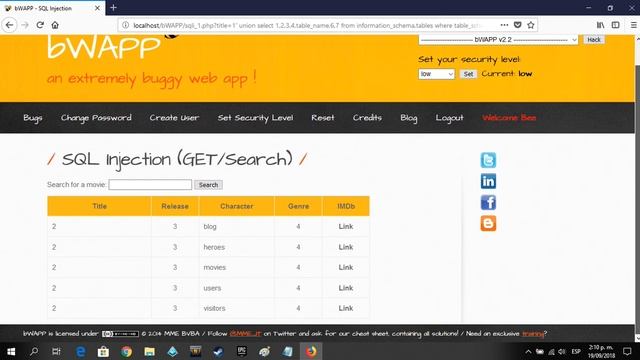640x360 pixels.
Task: Open Firefox hamburger menu
Action: pos(633,25)
